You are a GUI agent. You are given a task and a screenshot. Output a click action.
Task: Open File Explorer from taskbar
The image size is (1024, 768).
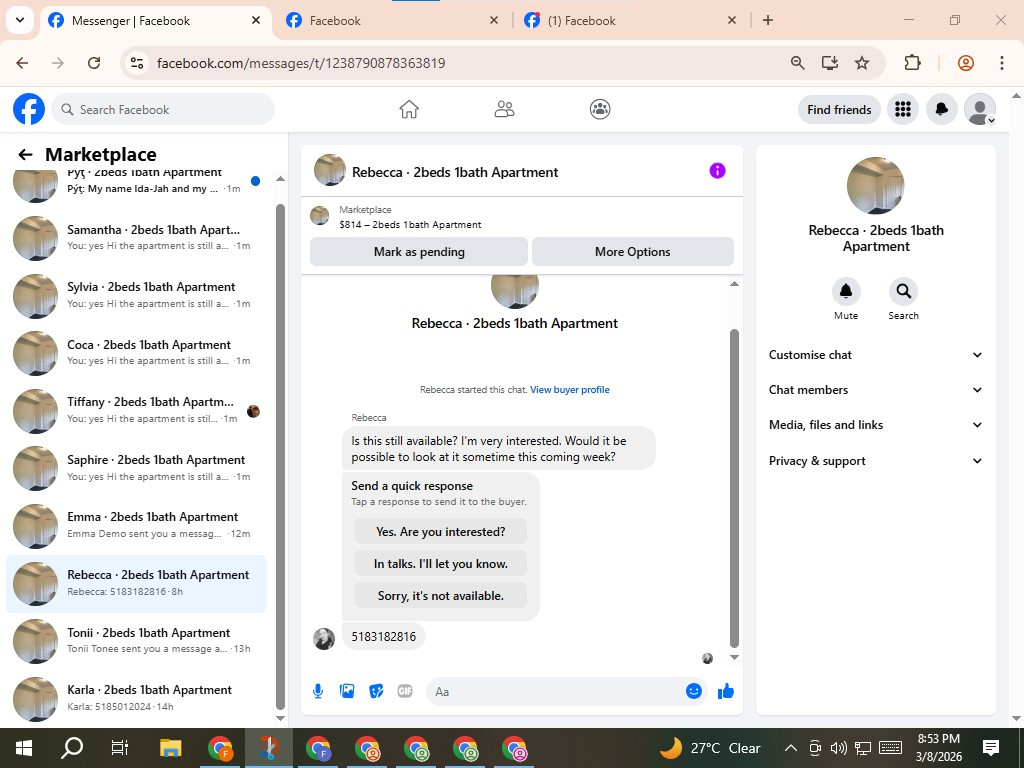click(x=171, y=748)
